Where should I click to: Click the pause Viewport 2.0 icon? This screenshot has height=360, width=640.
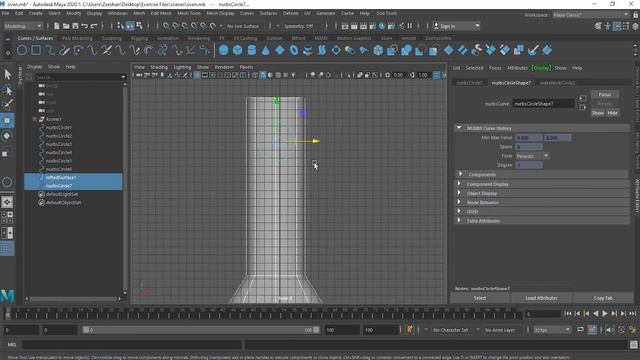(410, 26)
